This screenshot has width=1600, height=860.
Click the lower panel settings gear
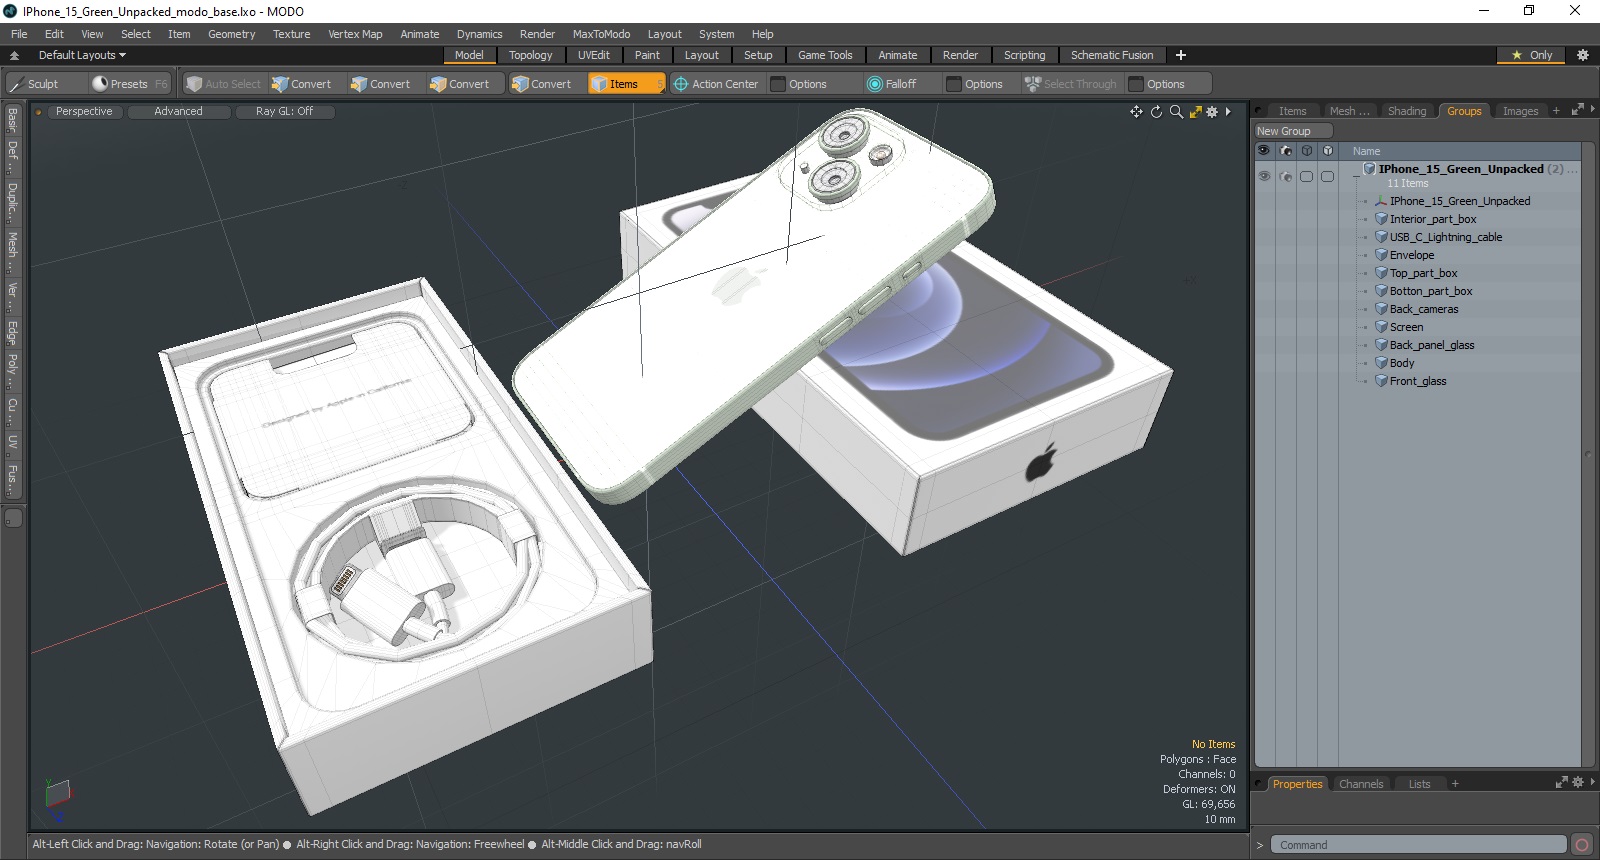[1578, 783]
